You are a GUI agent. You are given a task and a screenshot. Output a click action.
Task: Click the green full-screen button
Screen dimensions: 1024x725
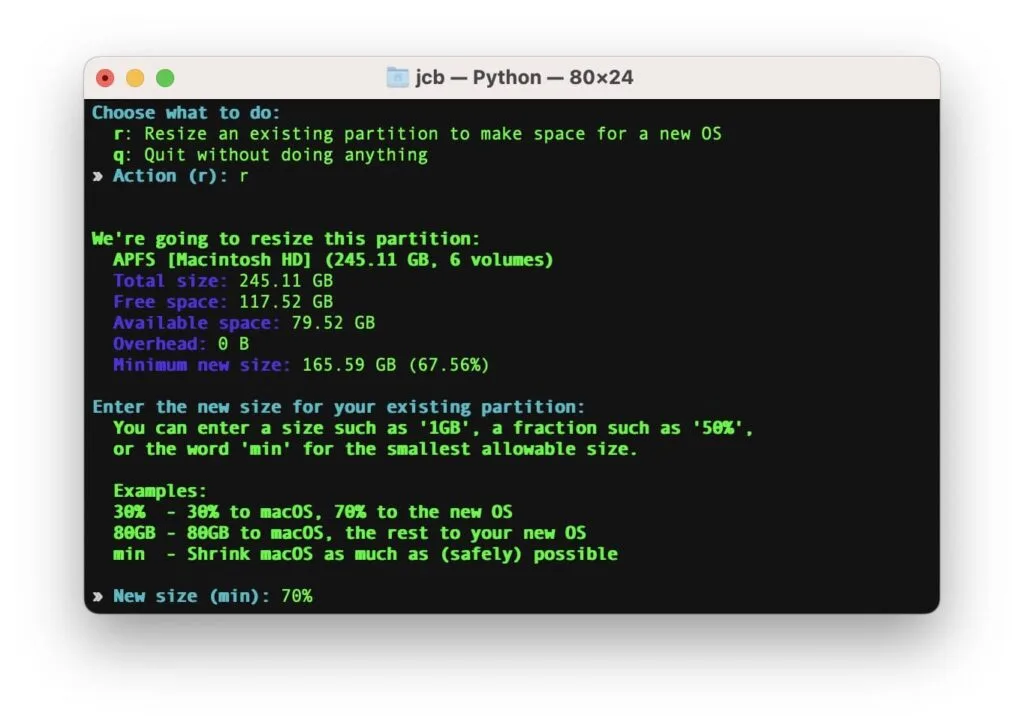166,77
